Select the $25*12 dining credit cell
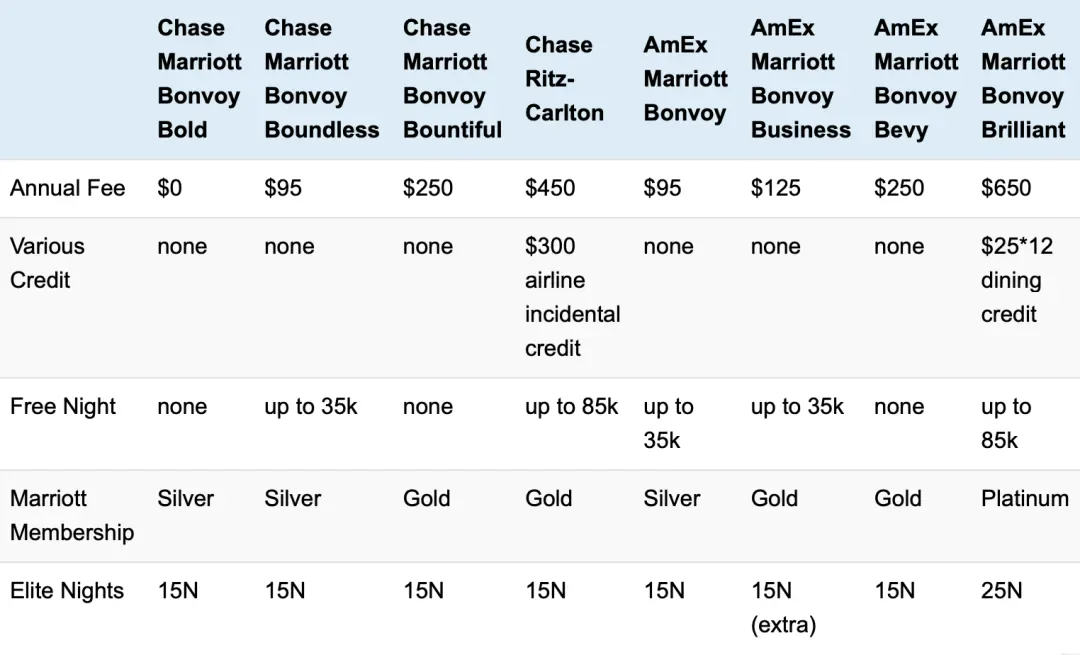The width and height of the screenshot is (1080, 655). coord(1017,280)
